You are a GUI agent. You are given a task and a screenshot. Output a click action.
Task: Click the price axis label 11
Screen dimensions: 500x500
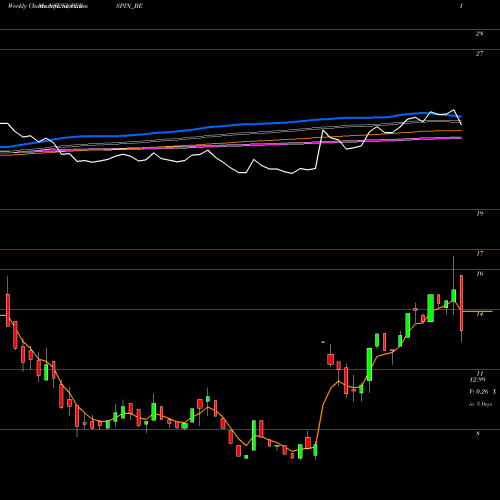480,373
